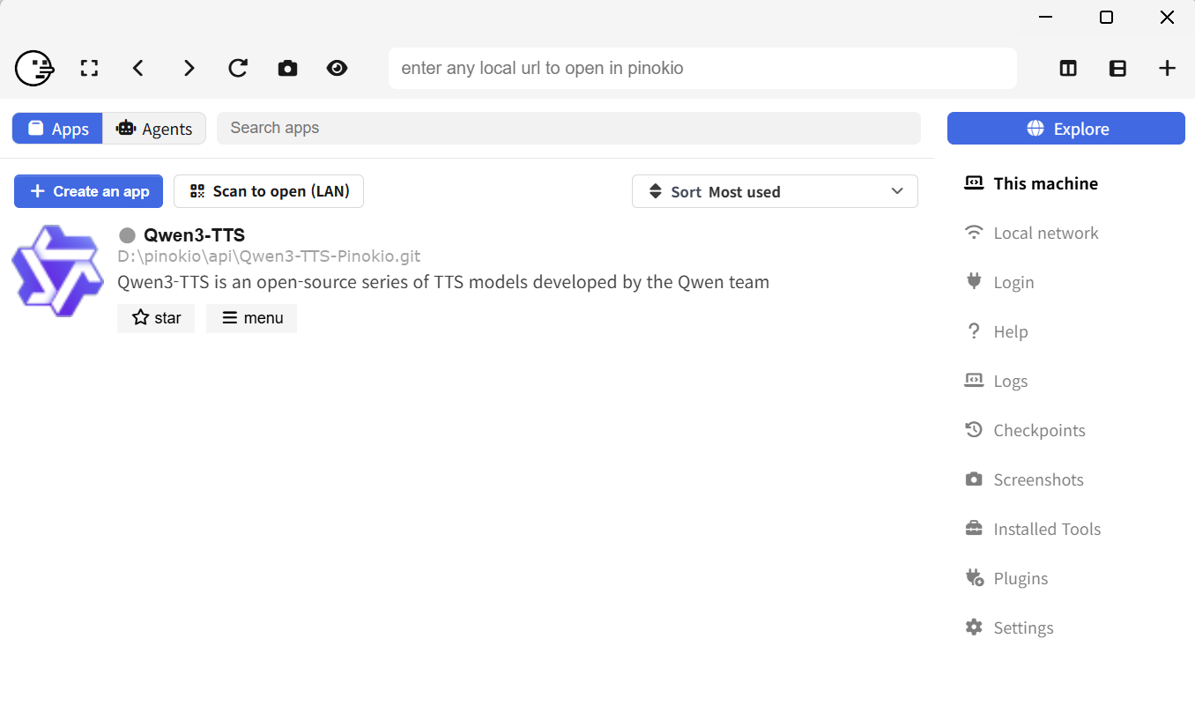Open Installed Tools in sidebar
Screen dimensions: 1195x720
tap(1033, 529)
